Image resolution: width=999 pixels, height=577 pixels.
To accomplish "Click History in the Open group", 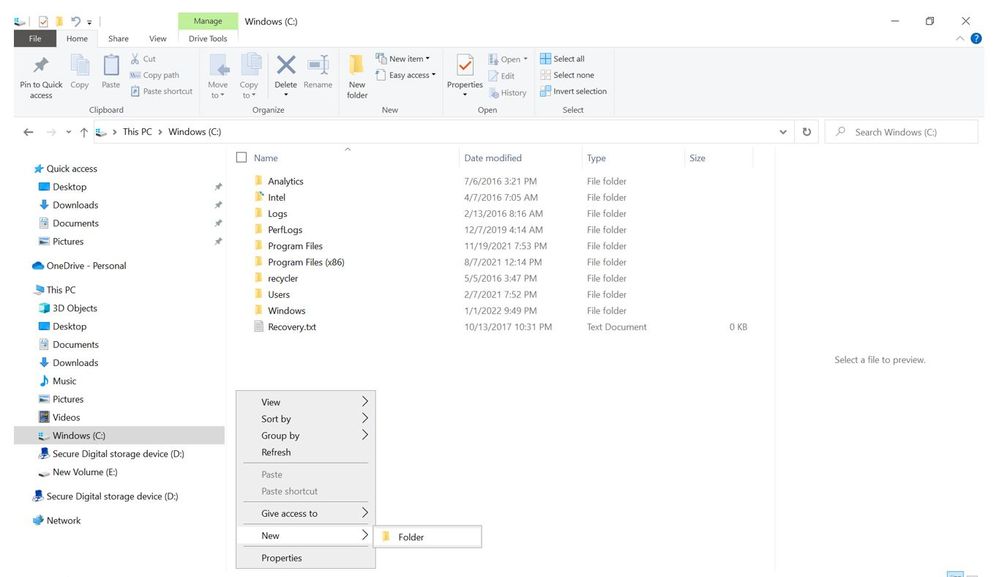I will pyautogui.click(x=507, y=92).
